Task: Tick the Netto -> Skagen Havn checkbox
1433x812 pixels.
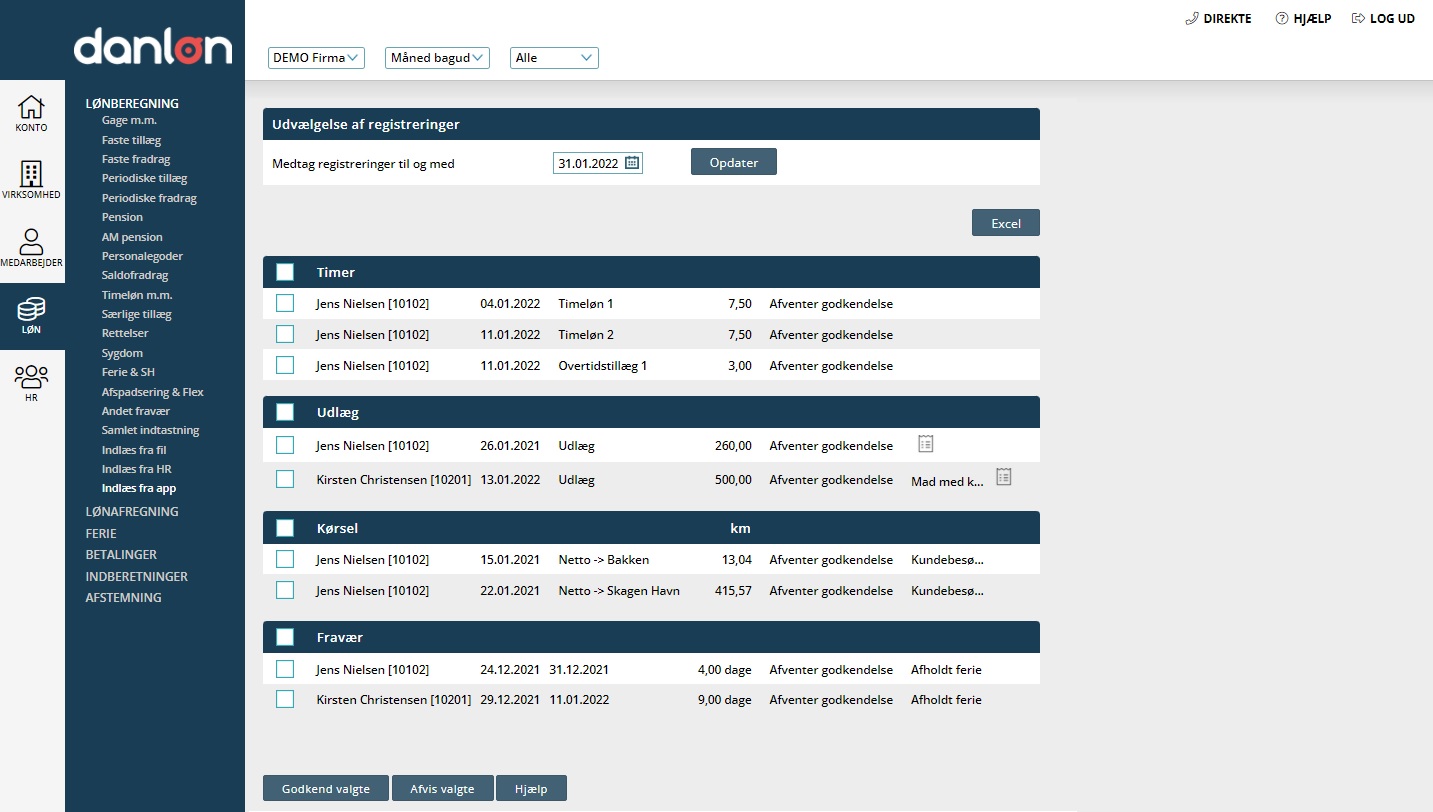Action: click(x=285, y=590)
